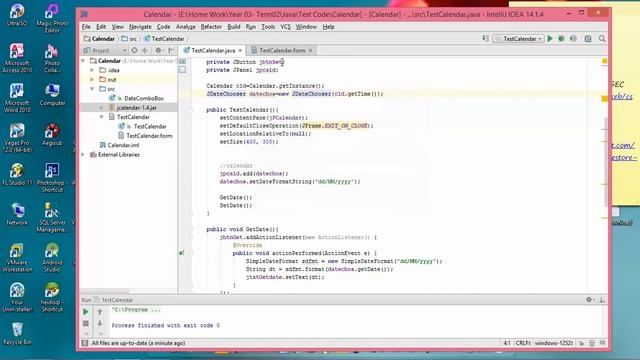Click src breadcrumb in navigation bar
Screen dimensions: 640x360
click(129, 39)
